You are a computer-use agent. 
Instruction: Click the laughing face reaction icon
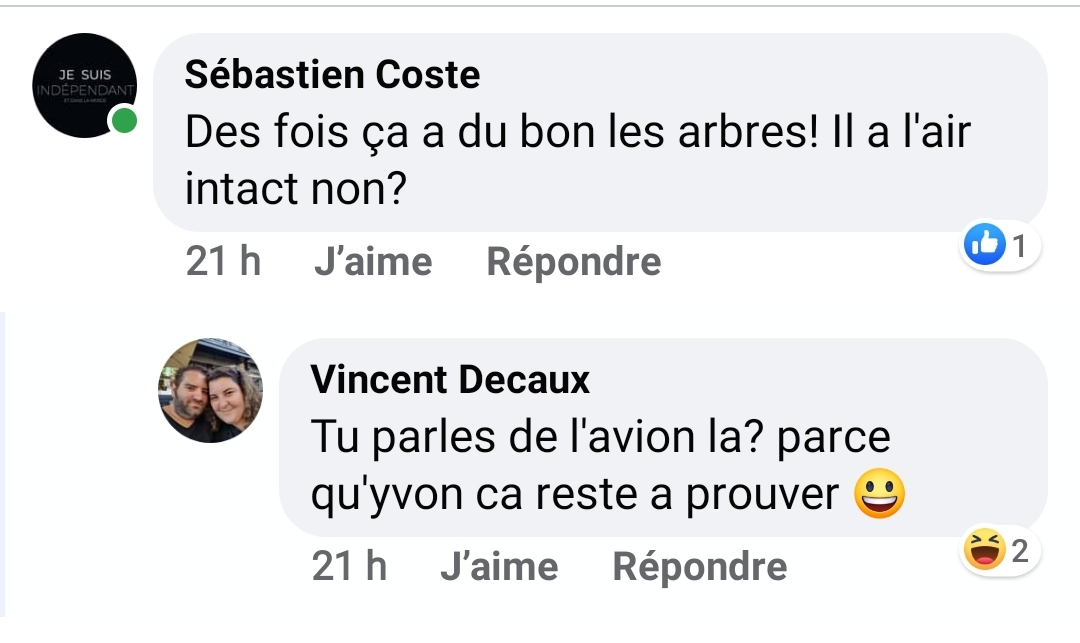[984, 550]
